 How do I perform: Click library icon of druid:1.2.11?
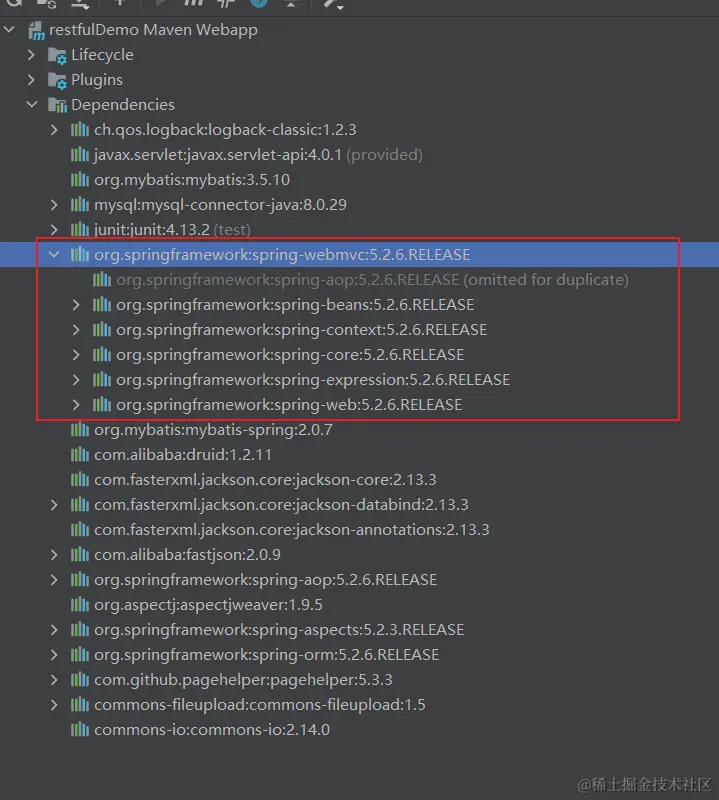[x=80, y=455]
